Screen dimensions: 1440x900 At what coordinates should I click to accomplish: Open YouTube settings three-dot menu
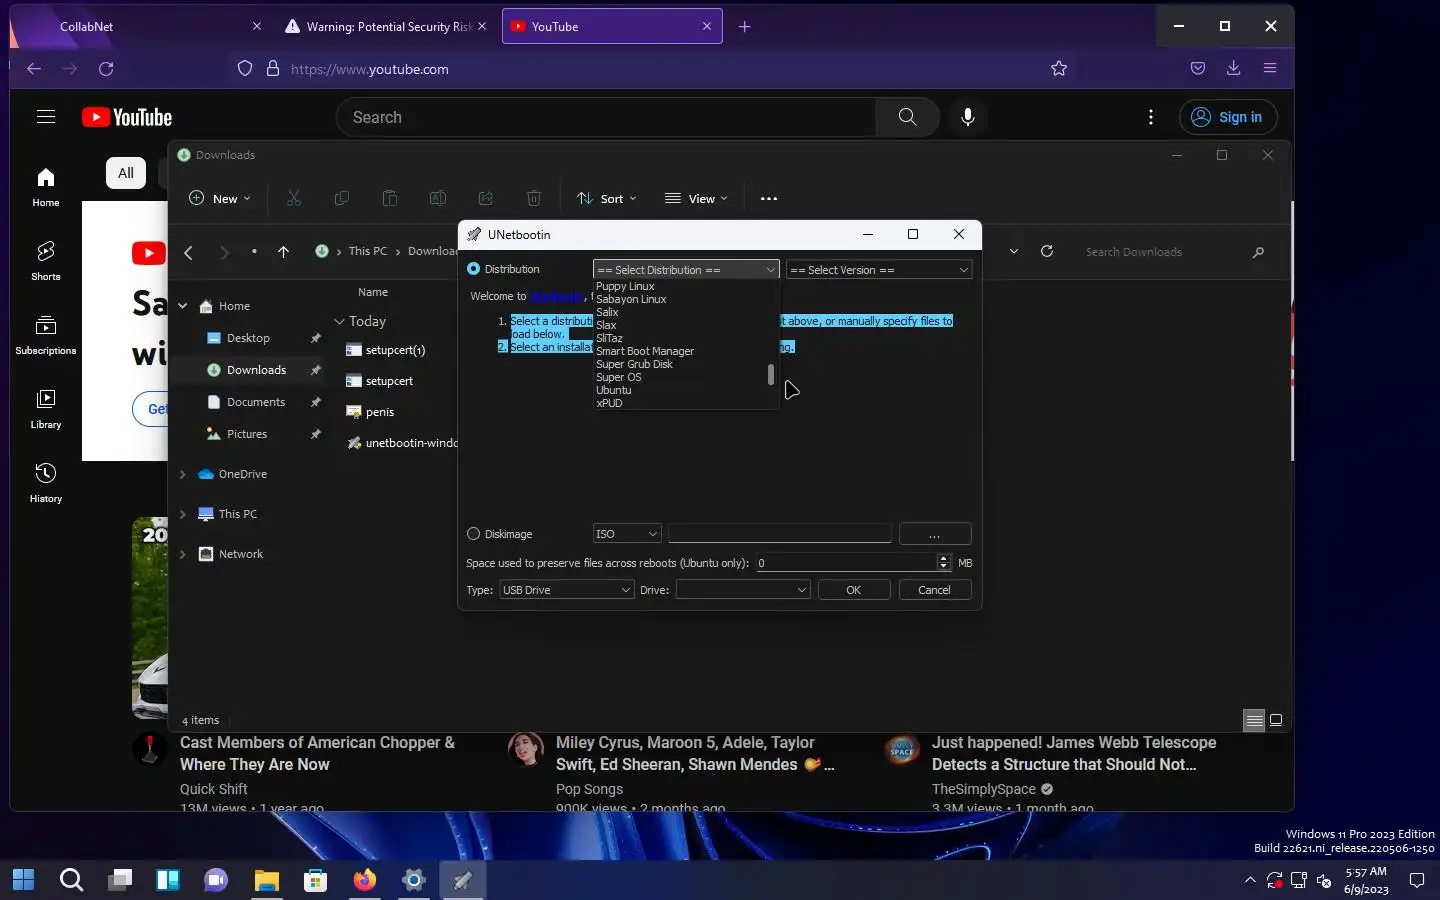(x=1151, y=117)
